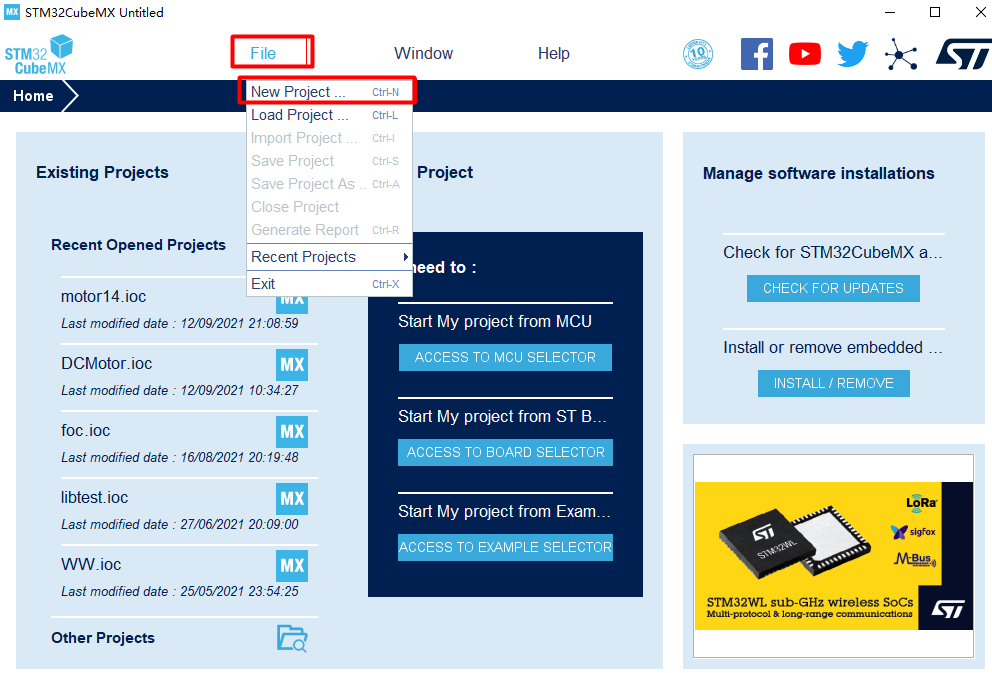This screenshot has height=673, width=992.
Task: Open the Window menu
Action: 423,53
